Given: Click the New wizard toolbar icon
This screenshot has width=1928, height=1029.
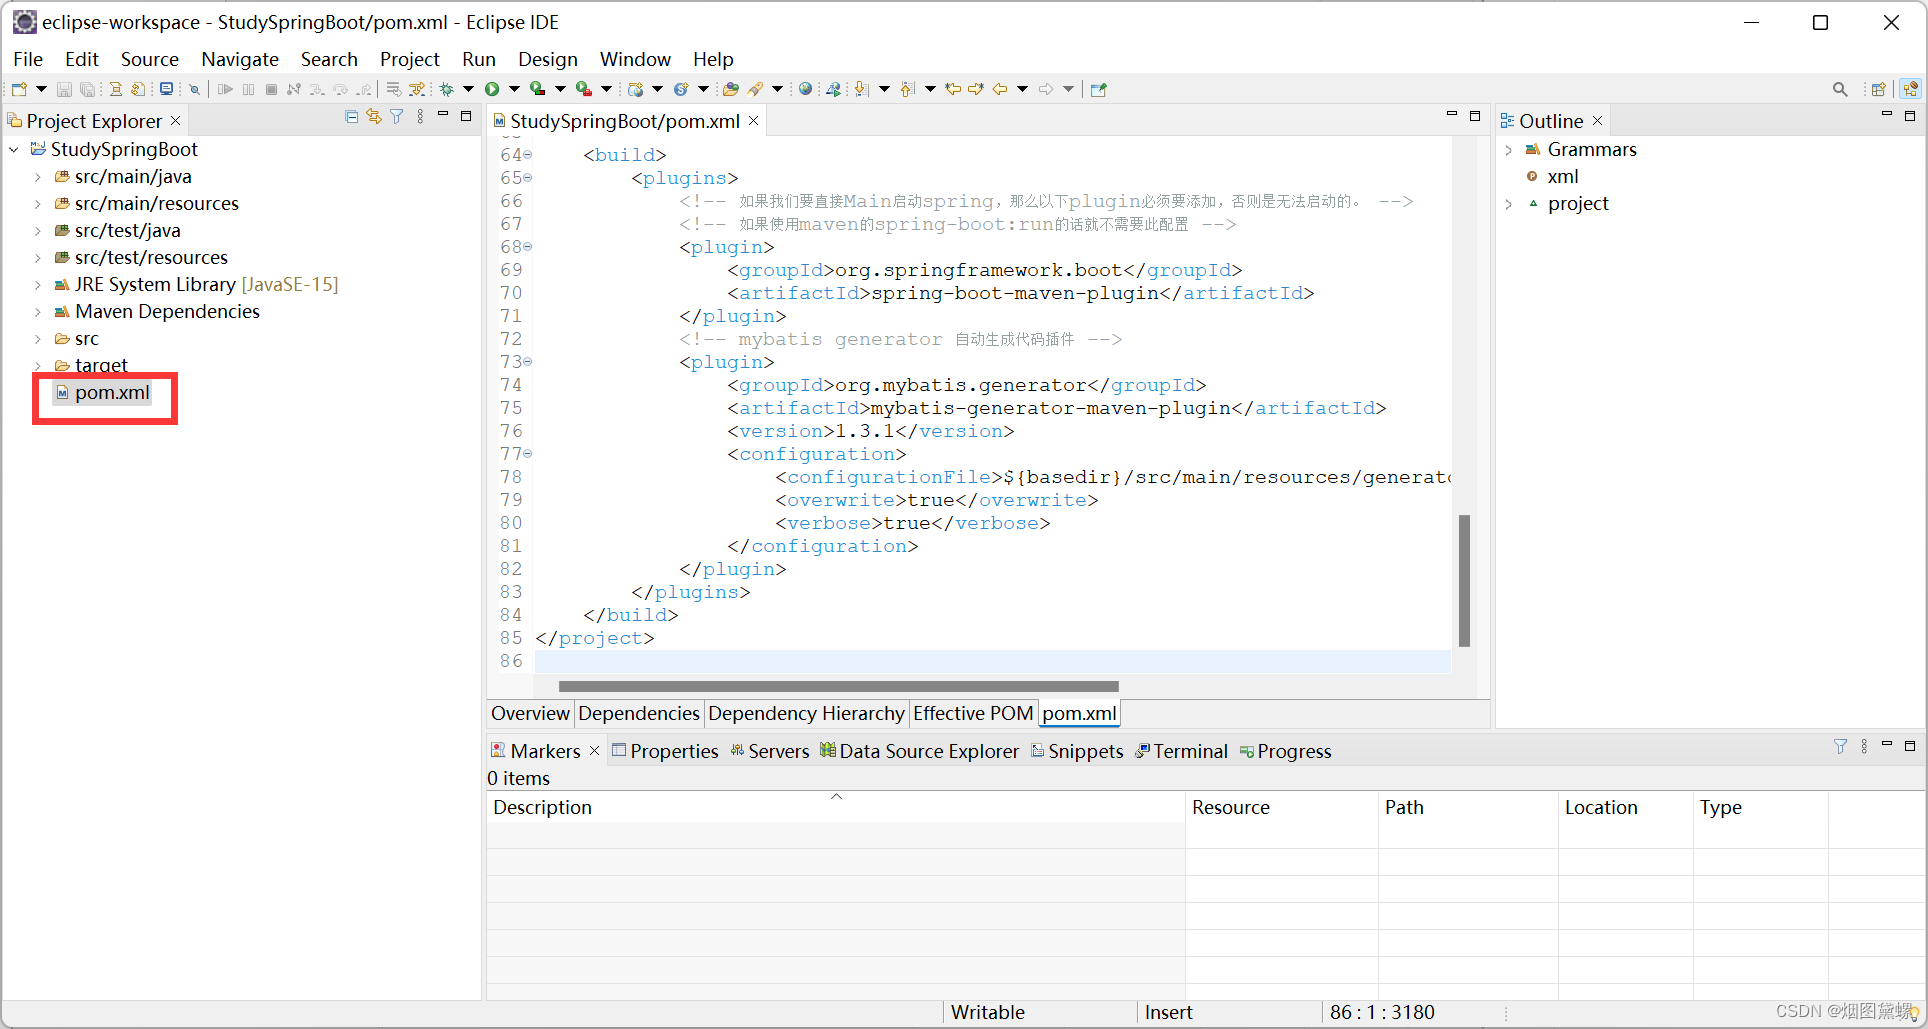Looking at the screenshot, I should [19, 89].
